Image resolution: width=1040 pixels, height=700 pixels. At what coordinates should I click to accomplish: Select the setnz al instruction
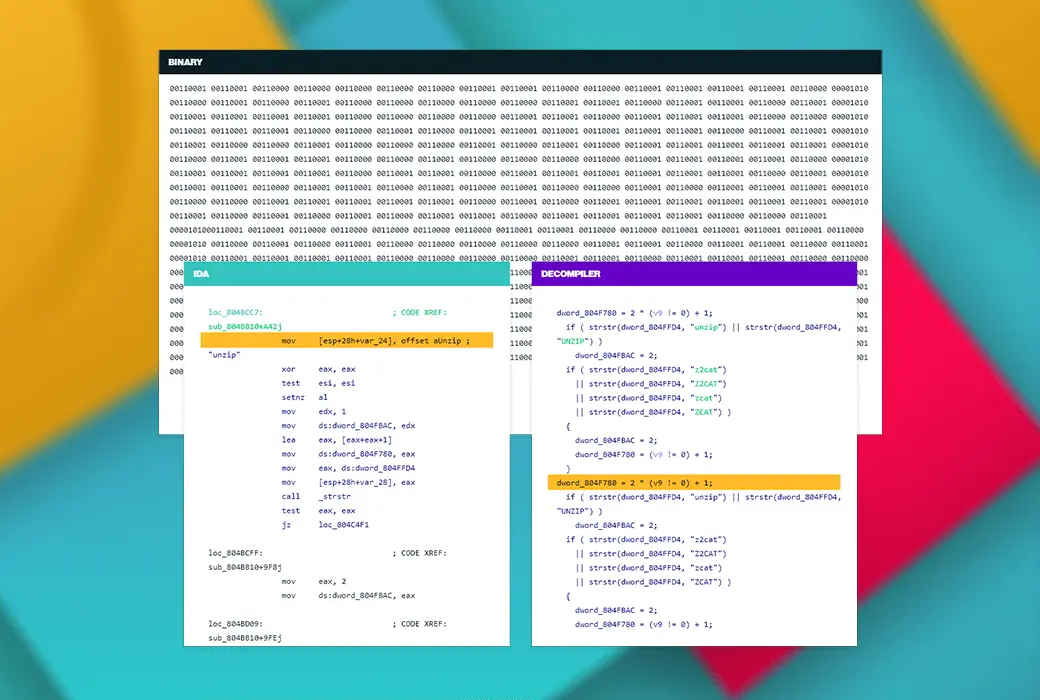click(x=304, y=397)
